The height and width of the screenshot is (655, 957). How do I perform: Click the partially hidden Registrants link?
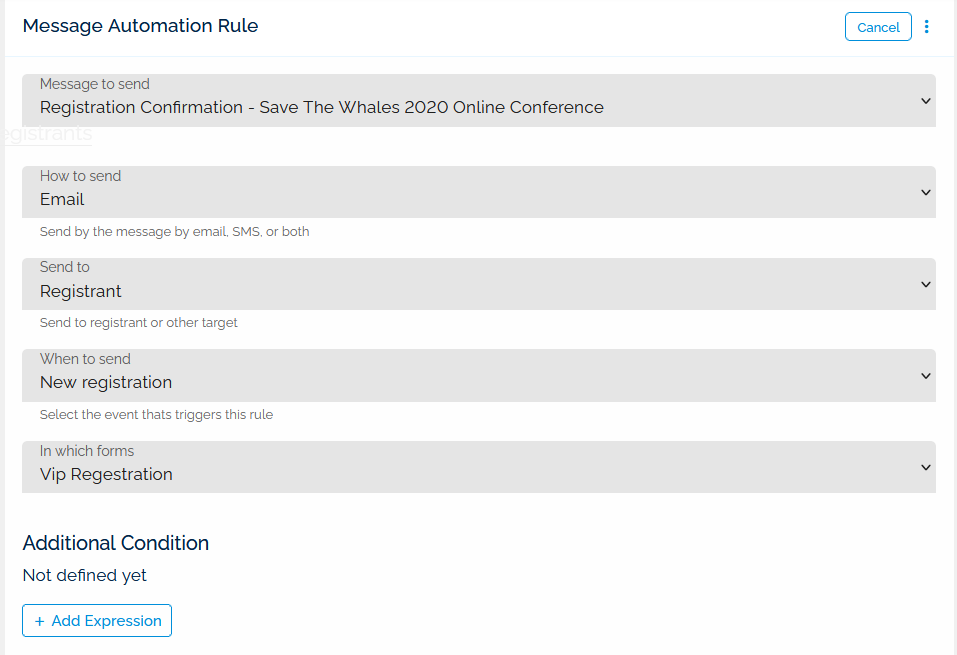46,135
